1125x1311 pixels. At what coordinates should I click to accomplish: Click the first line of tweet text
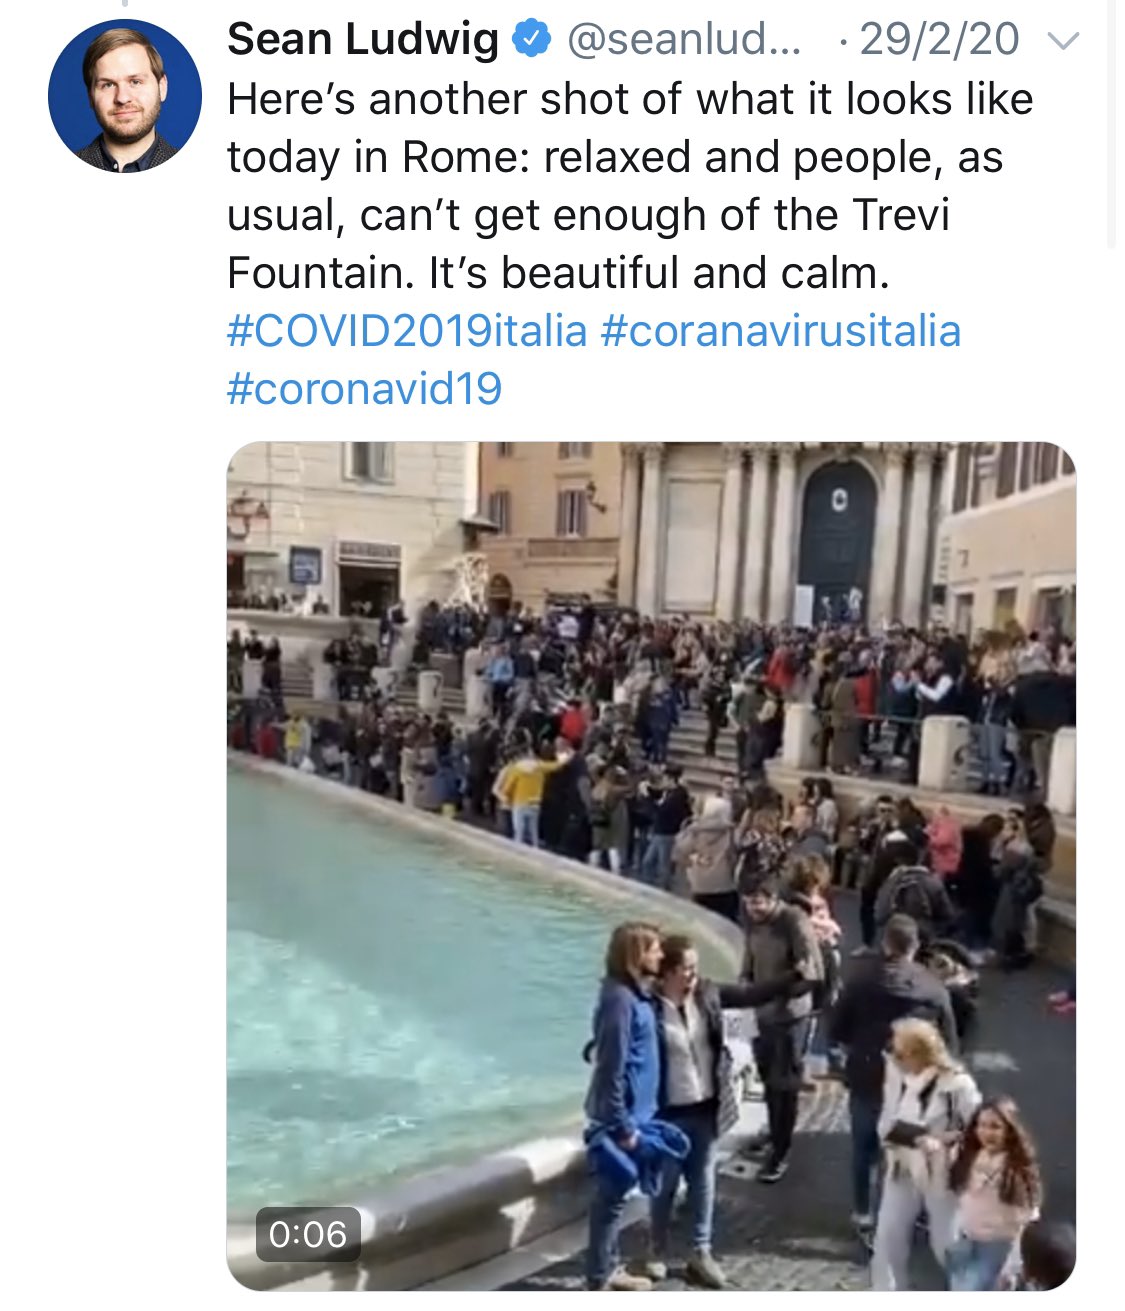630,99
